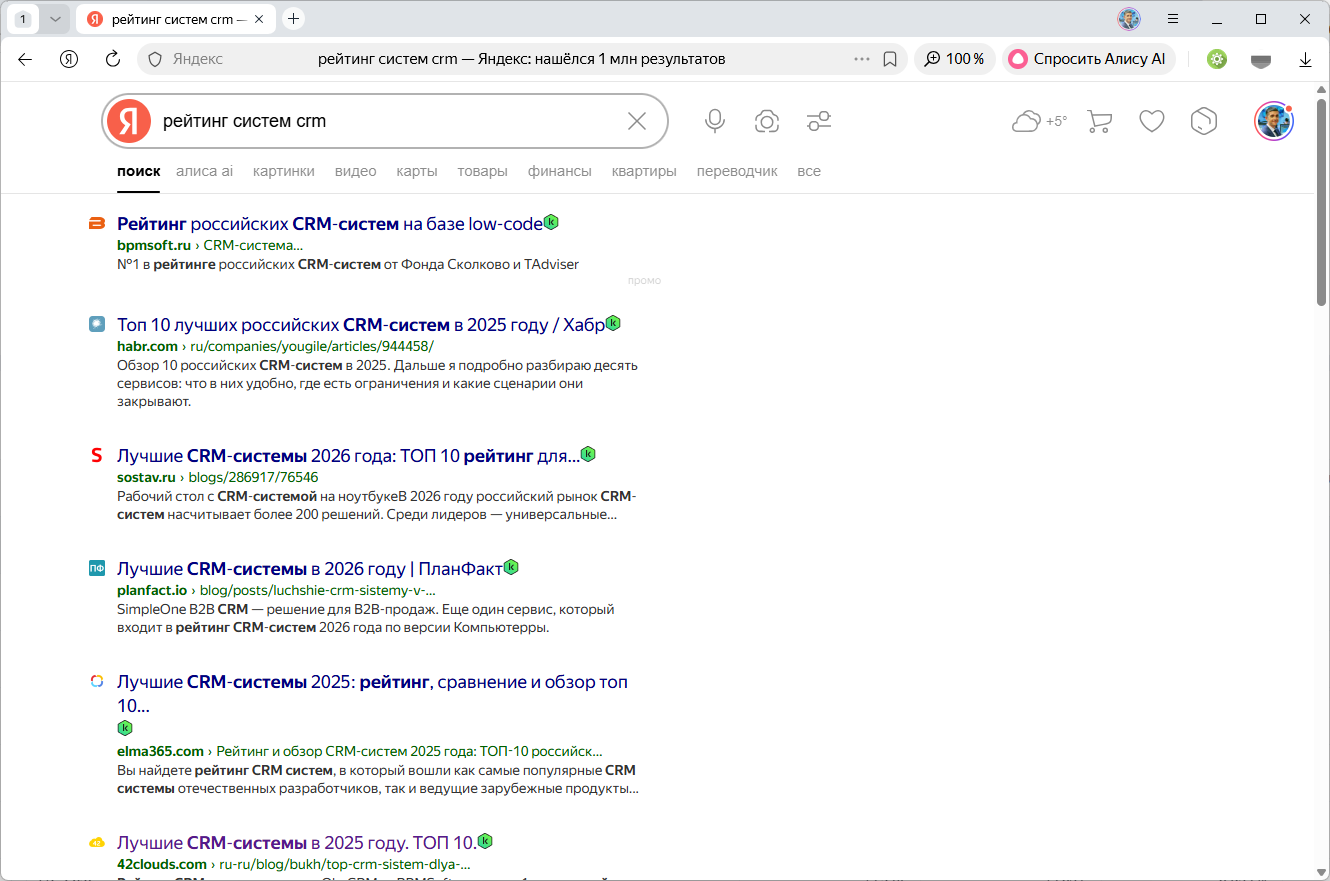Switch to the видео tab
Viewport: 1330px width, 881px height.
point(355,171)
